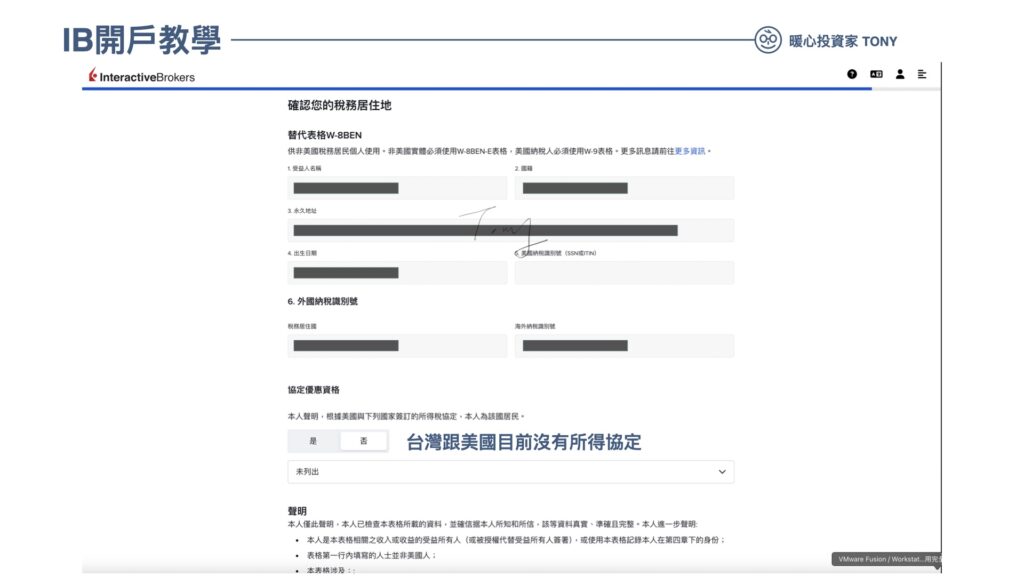This screenshot has width=1024, height=576.
Task: Click the language switch icon
Action: pyautogui.click(x=876, y=74)
